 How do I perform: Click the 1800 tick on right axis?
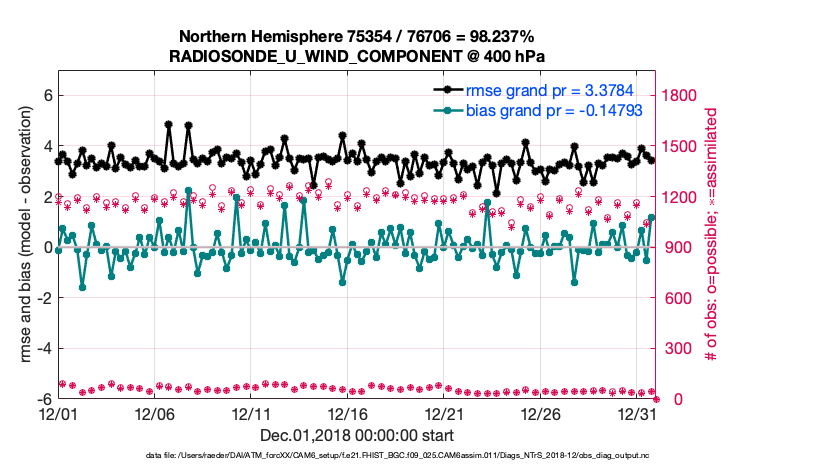pos(679,96)
